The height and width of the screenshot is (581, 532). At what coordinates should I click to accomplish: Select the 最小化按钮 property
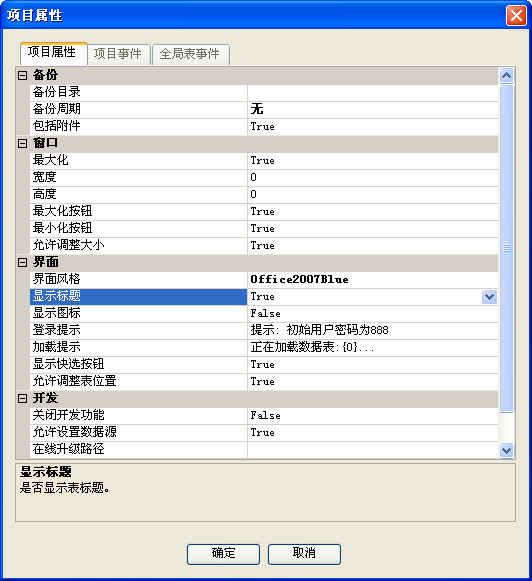click(139, 229)
